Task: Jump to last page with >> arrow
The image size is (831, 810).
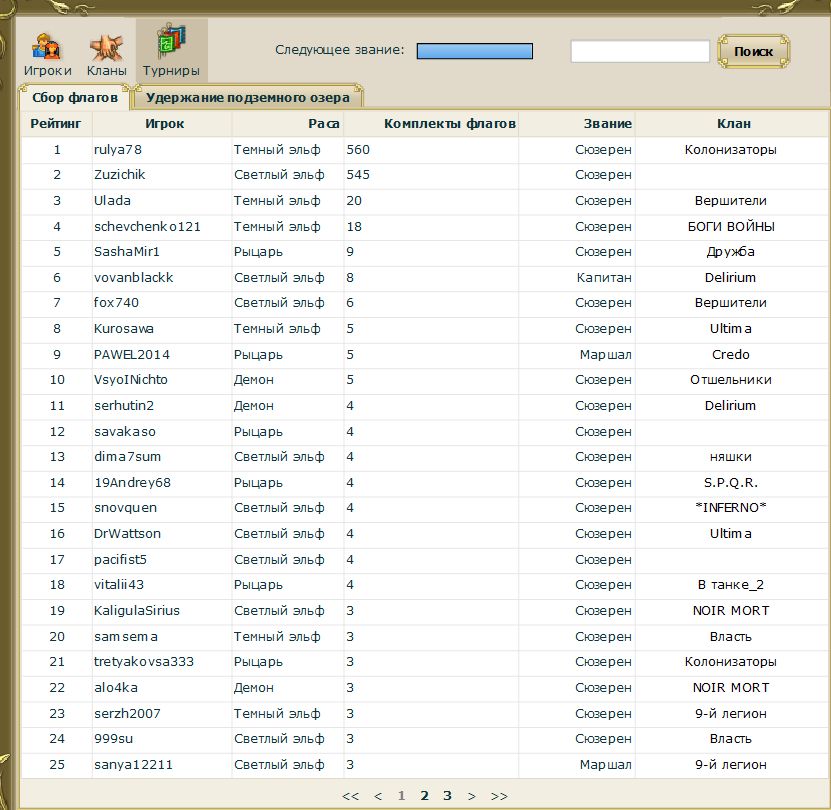Action: click(x=499, y=796)
